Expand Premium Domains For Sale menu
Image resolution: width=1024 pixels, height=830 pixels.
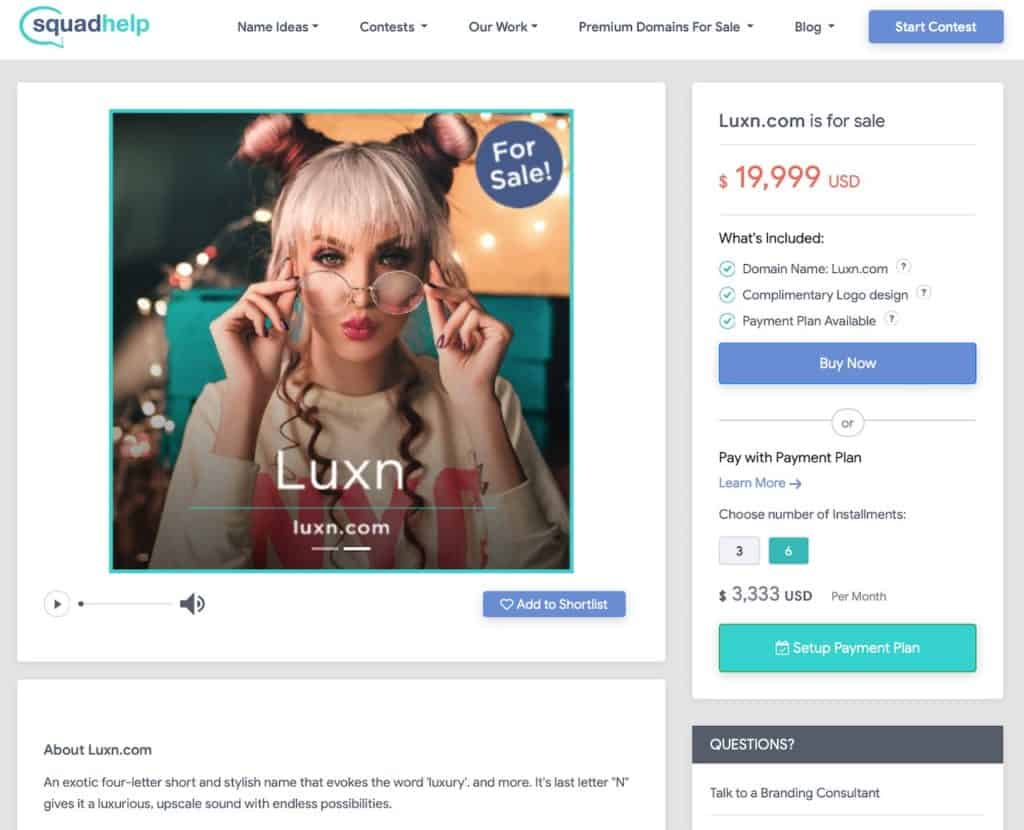coord(666,27)
